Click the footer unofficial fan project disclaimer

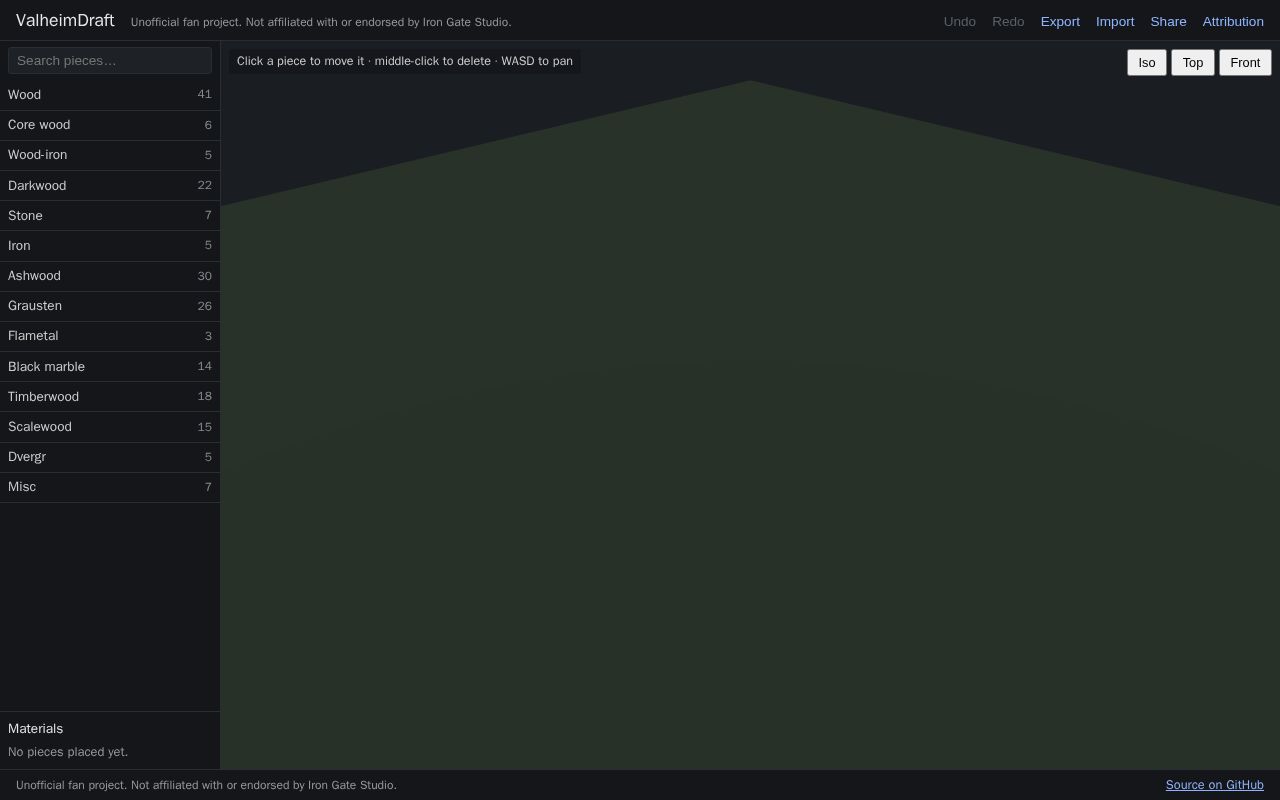click(x=206, y=785)
